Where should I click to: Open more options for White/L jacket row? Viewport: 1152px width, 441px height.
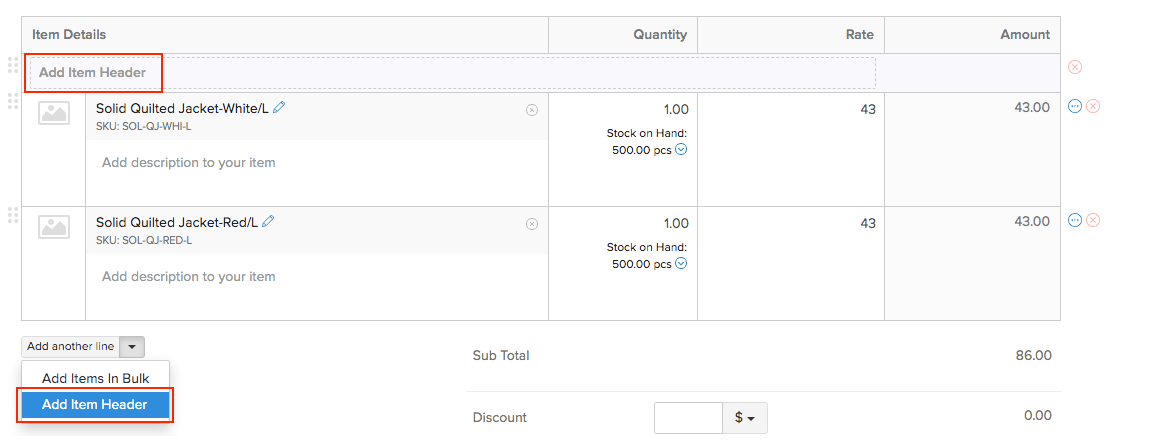(x=1076, y=106)
